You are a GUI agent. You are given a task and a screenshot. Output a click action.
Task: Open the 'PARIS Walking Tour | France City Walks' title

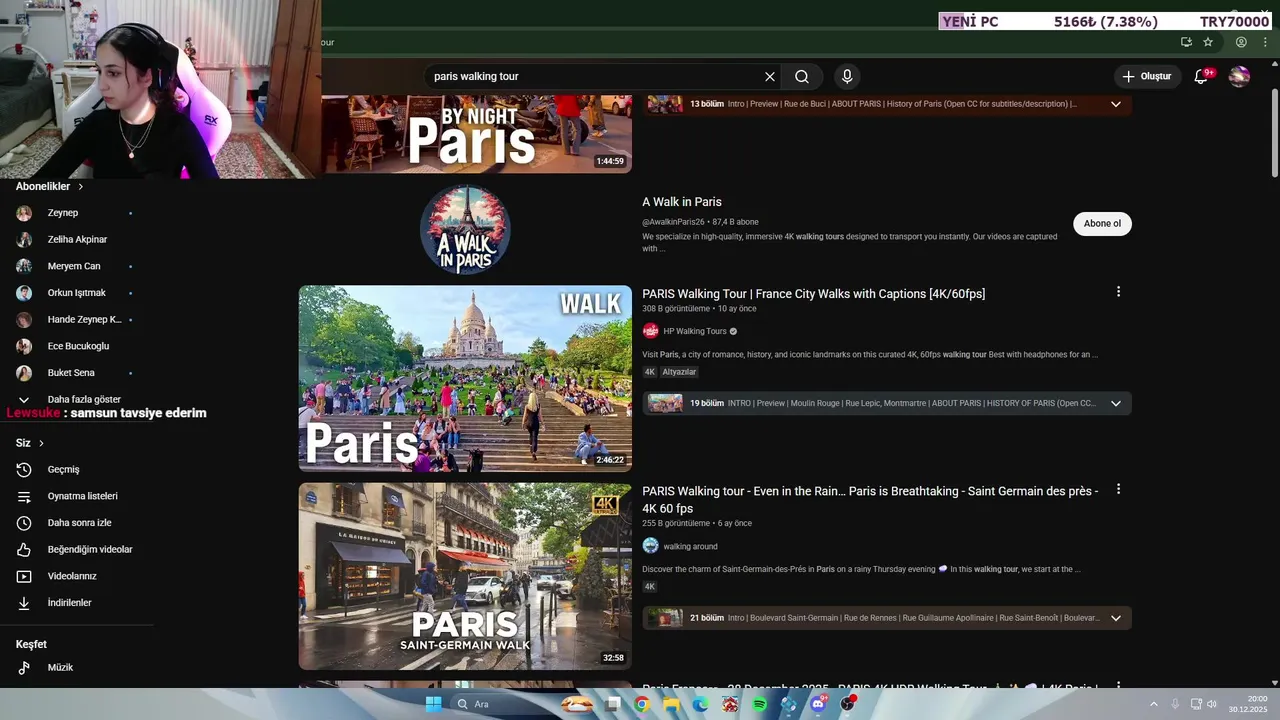(x=813, y=294)
